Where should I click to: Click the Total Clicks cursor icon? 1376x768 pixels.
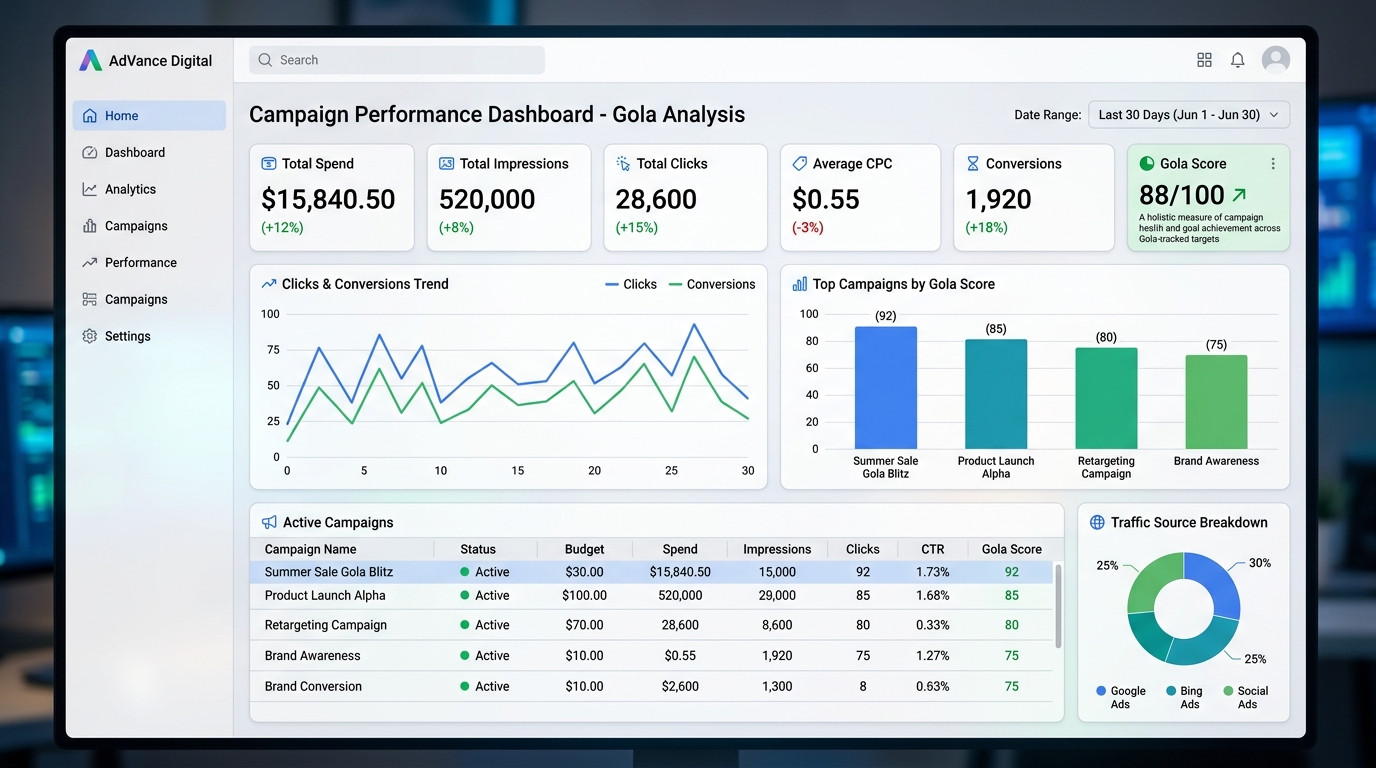coord(623,164)
